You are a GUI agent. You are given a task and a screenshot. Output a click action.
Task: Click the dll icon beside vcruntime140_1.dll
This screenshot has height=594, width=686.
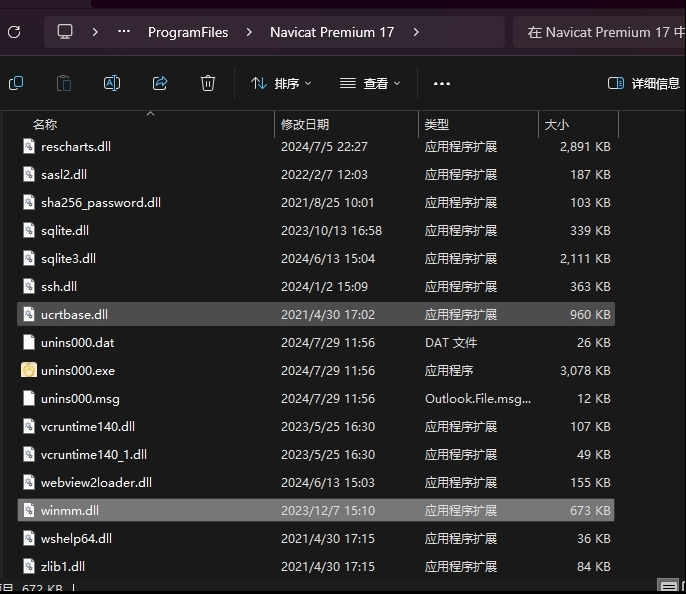29,454
